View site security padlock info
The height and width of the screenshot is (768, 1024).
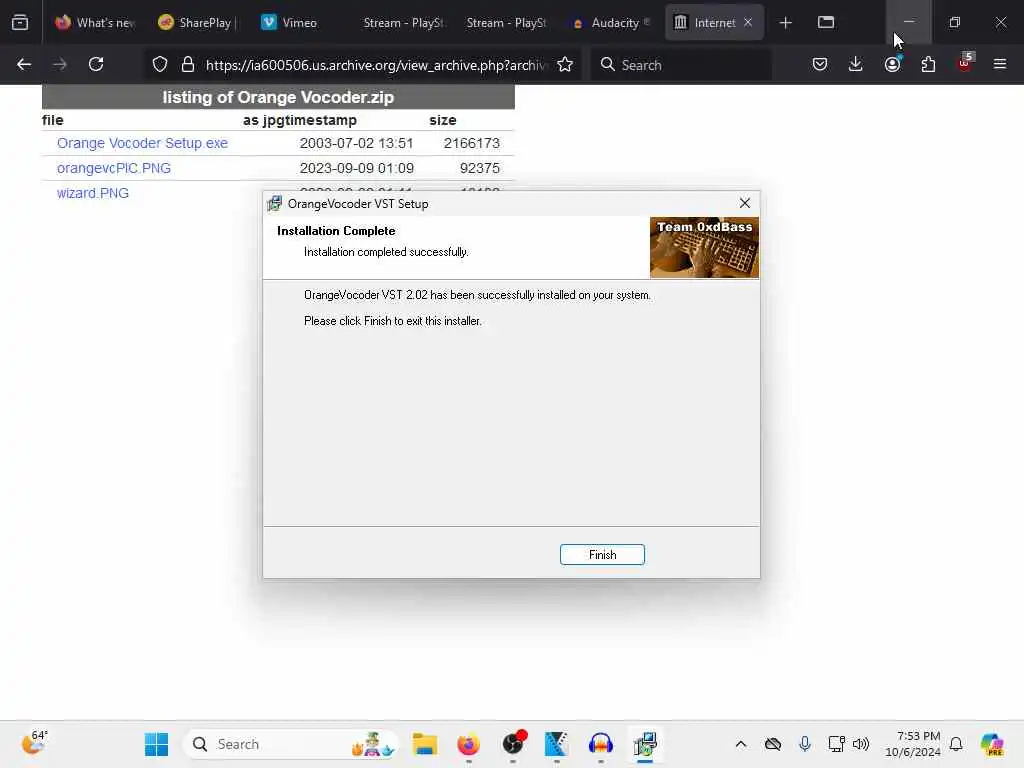(187, 64)
